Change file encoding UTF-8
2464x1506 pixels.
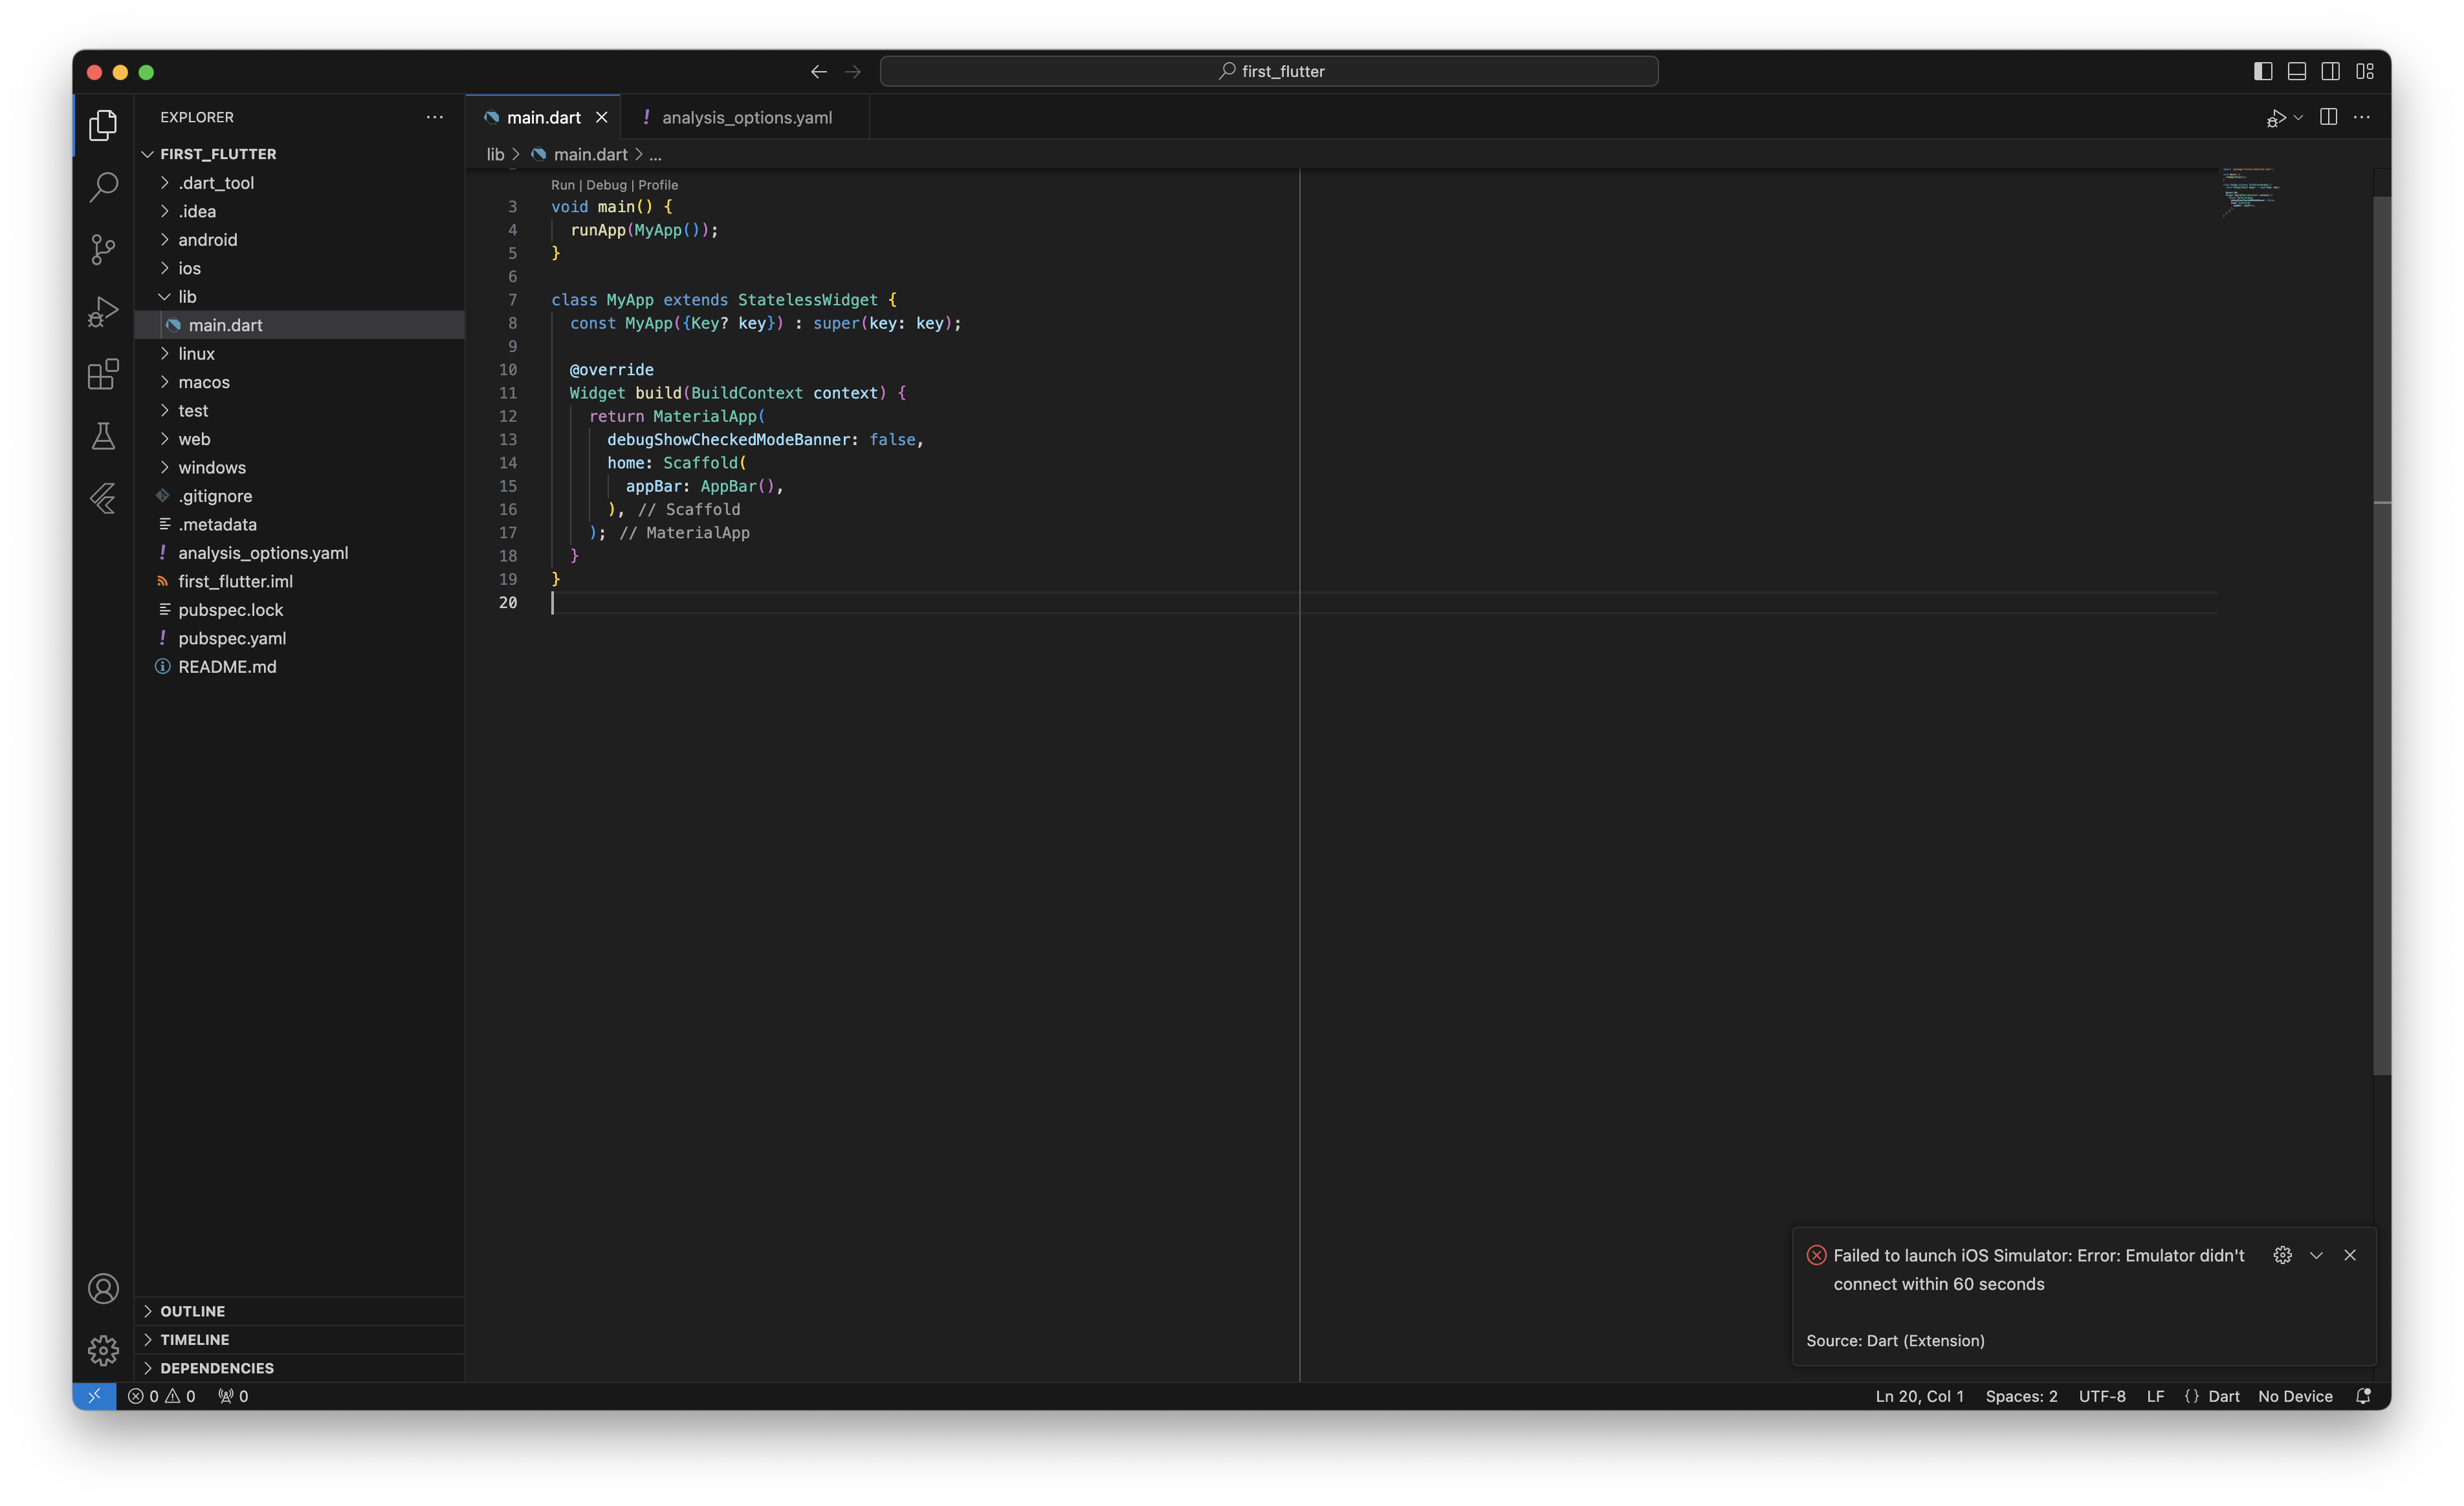(x=2102, y=1396)
